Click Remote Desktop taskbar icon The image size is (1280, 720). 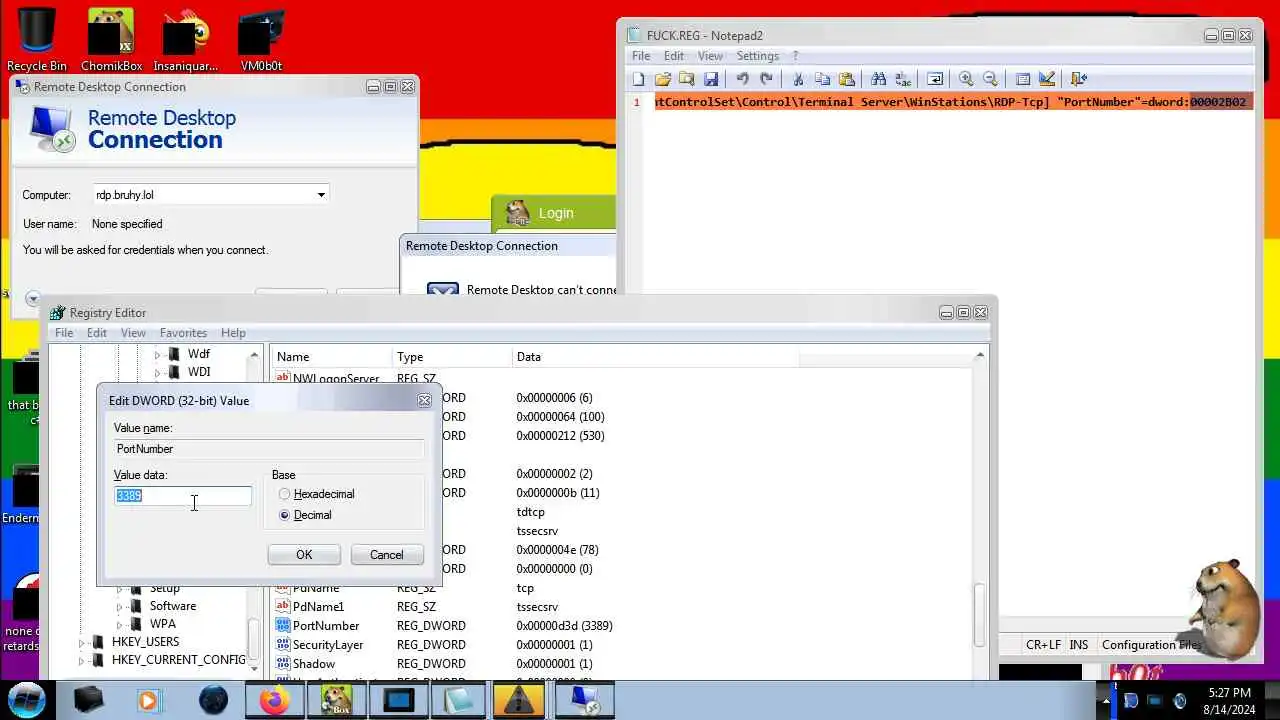pyautogui.click(x=584, y=700)
